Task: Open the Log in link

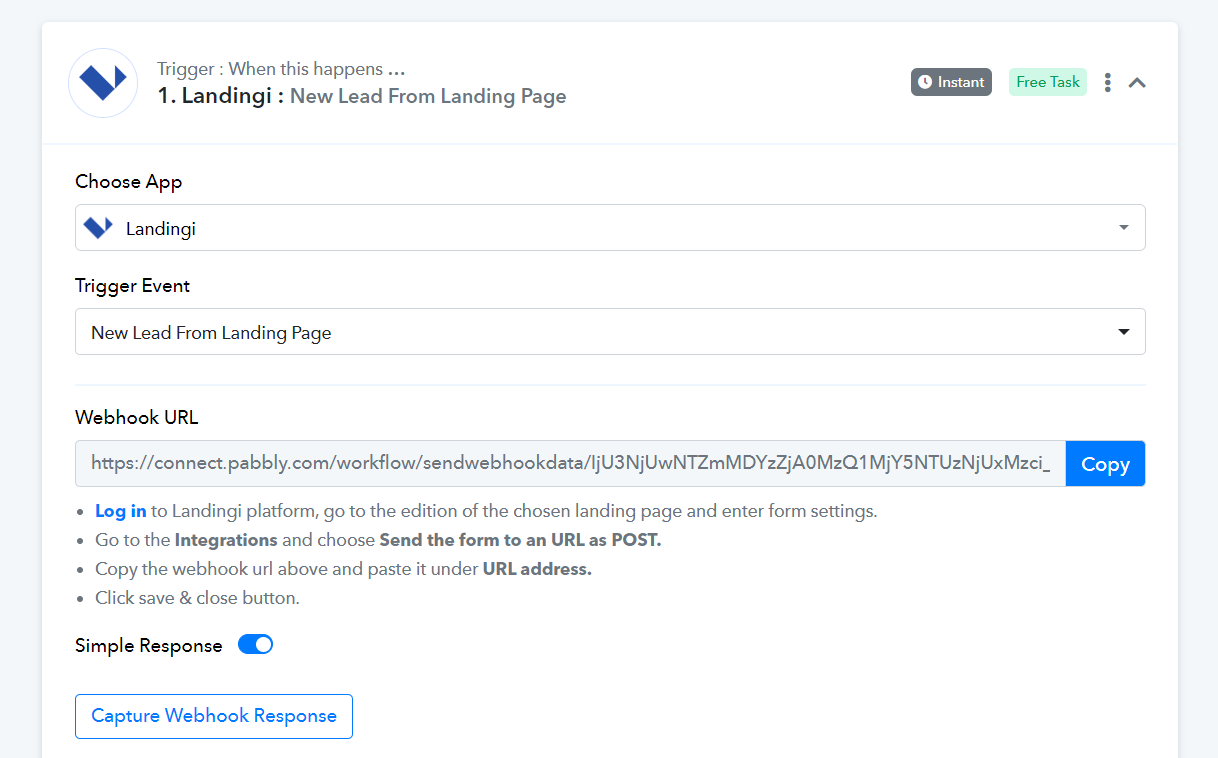Action: point(121,511)
